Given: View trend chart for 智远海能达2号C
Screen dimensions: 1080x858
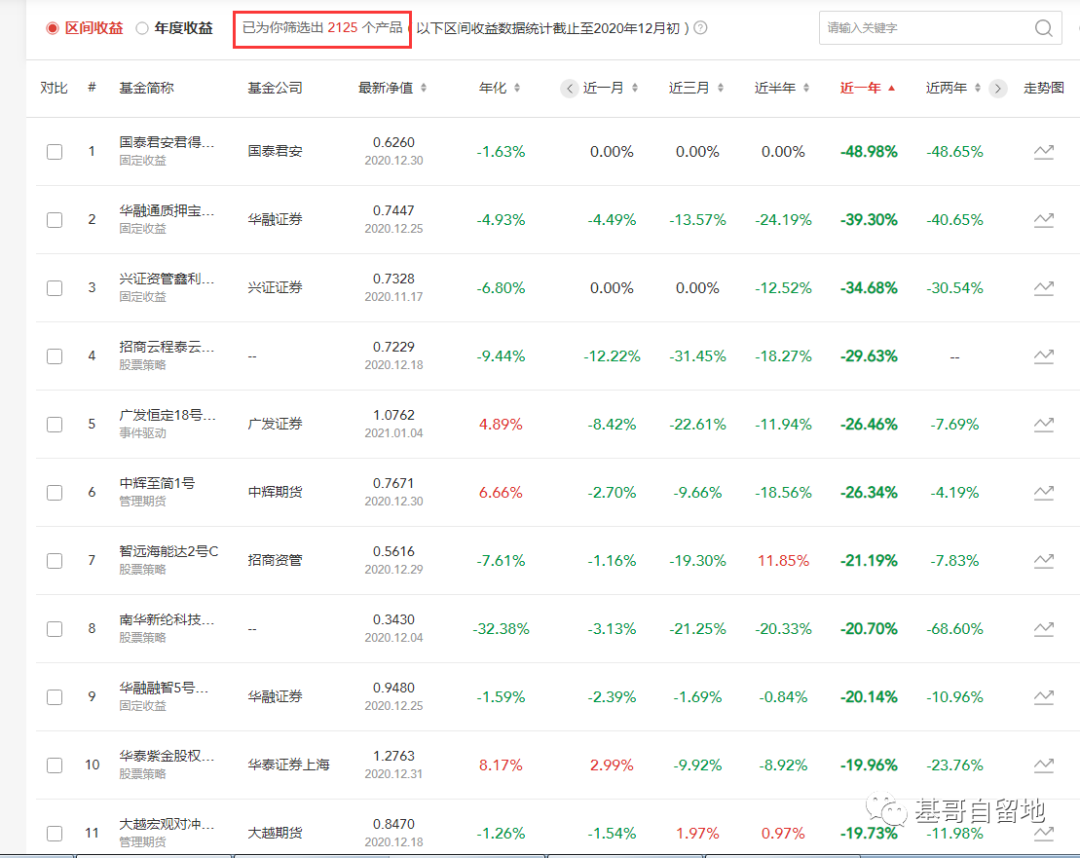Looking at the screenshot, I should (1043, 561).
